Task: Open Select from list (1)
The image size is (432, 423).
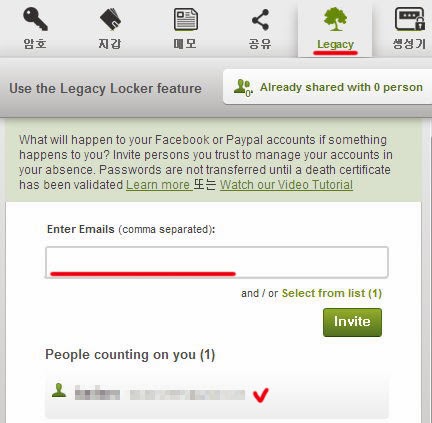Action: click(x=332, y=293)
